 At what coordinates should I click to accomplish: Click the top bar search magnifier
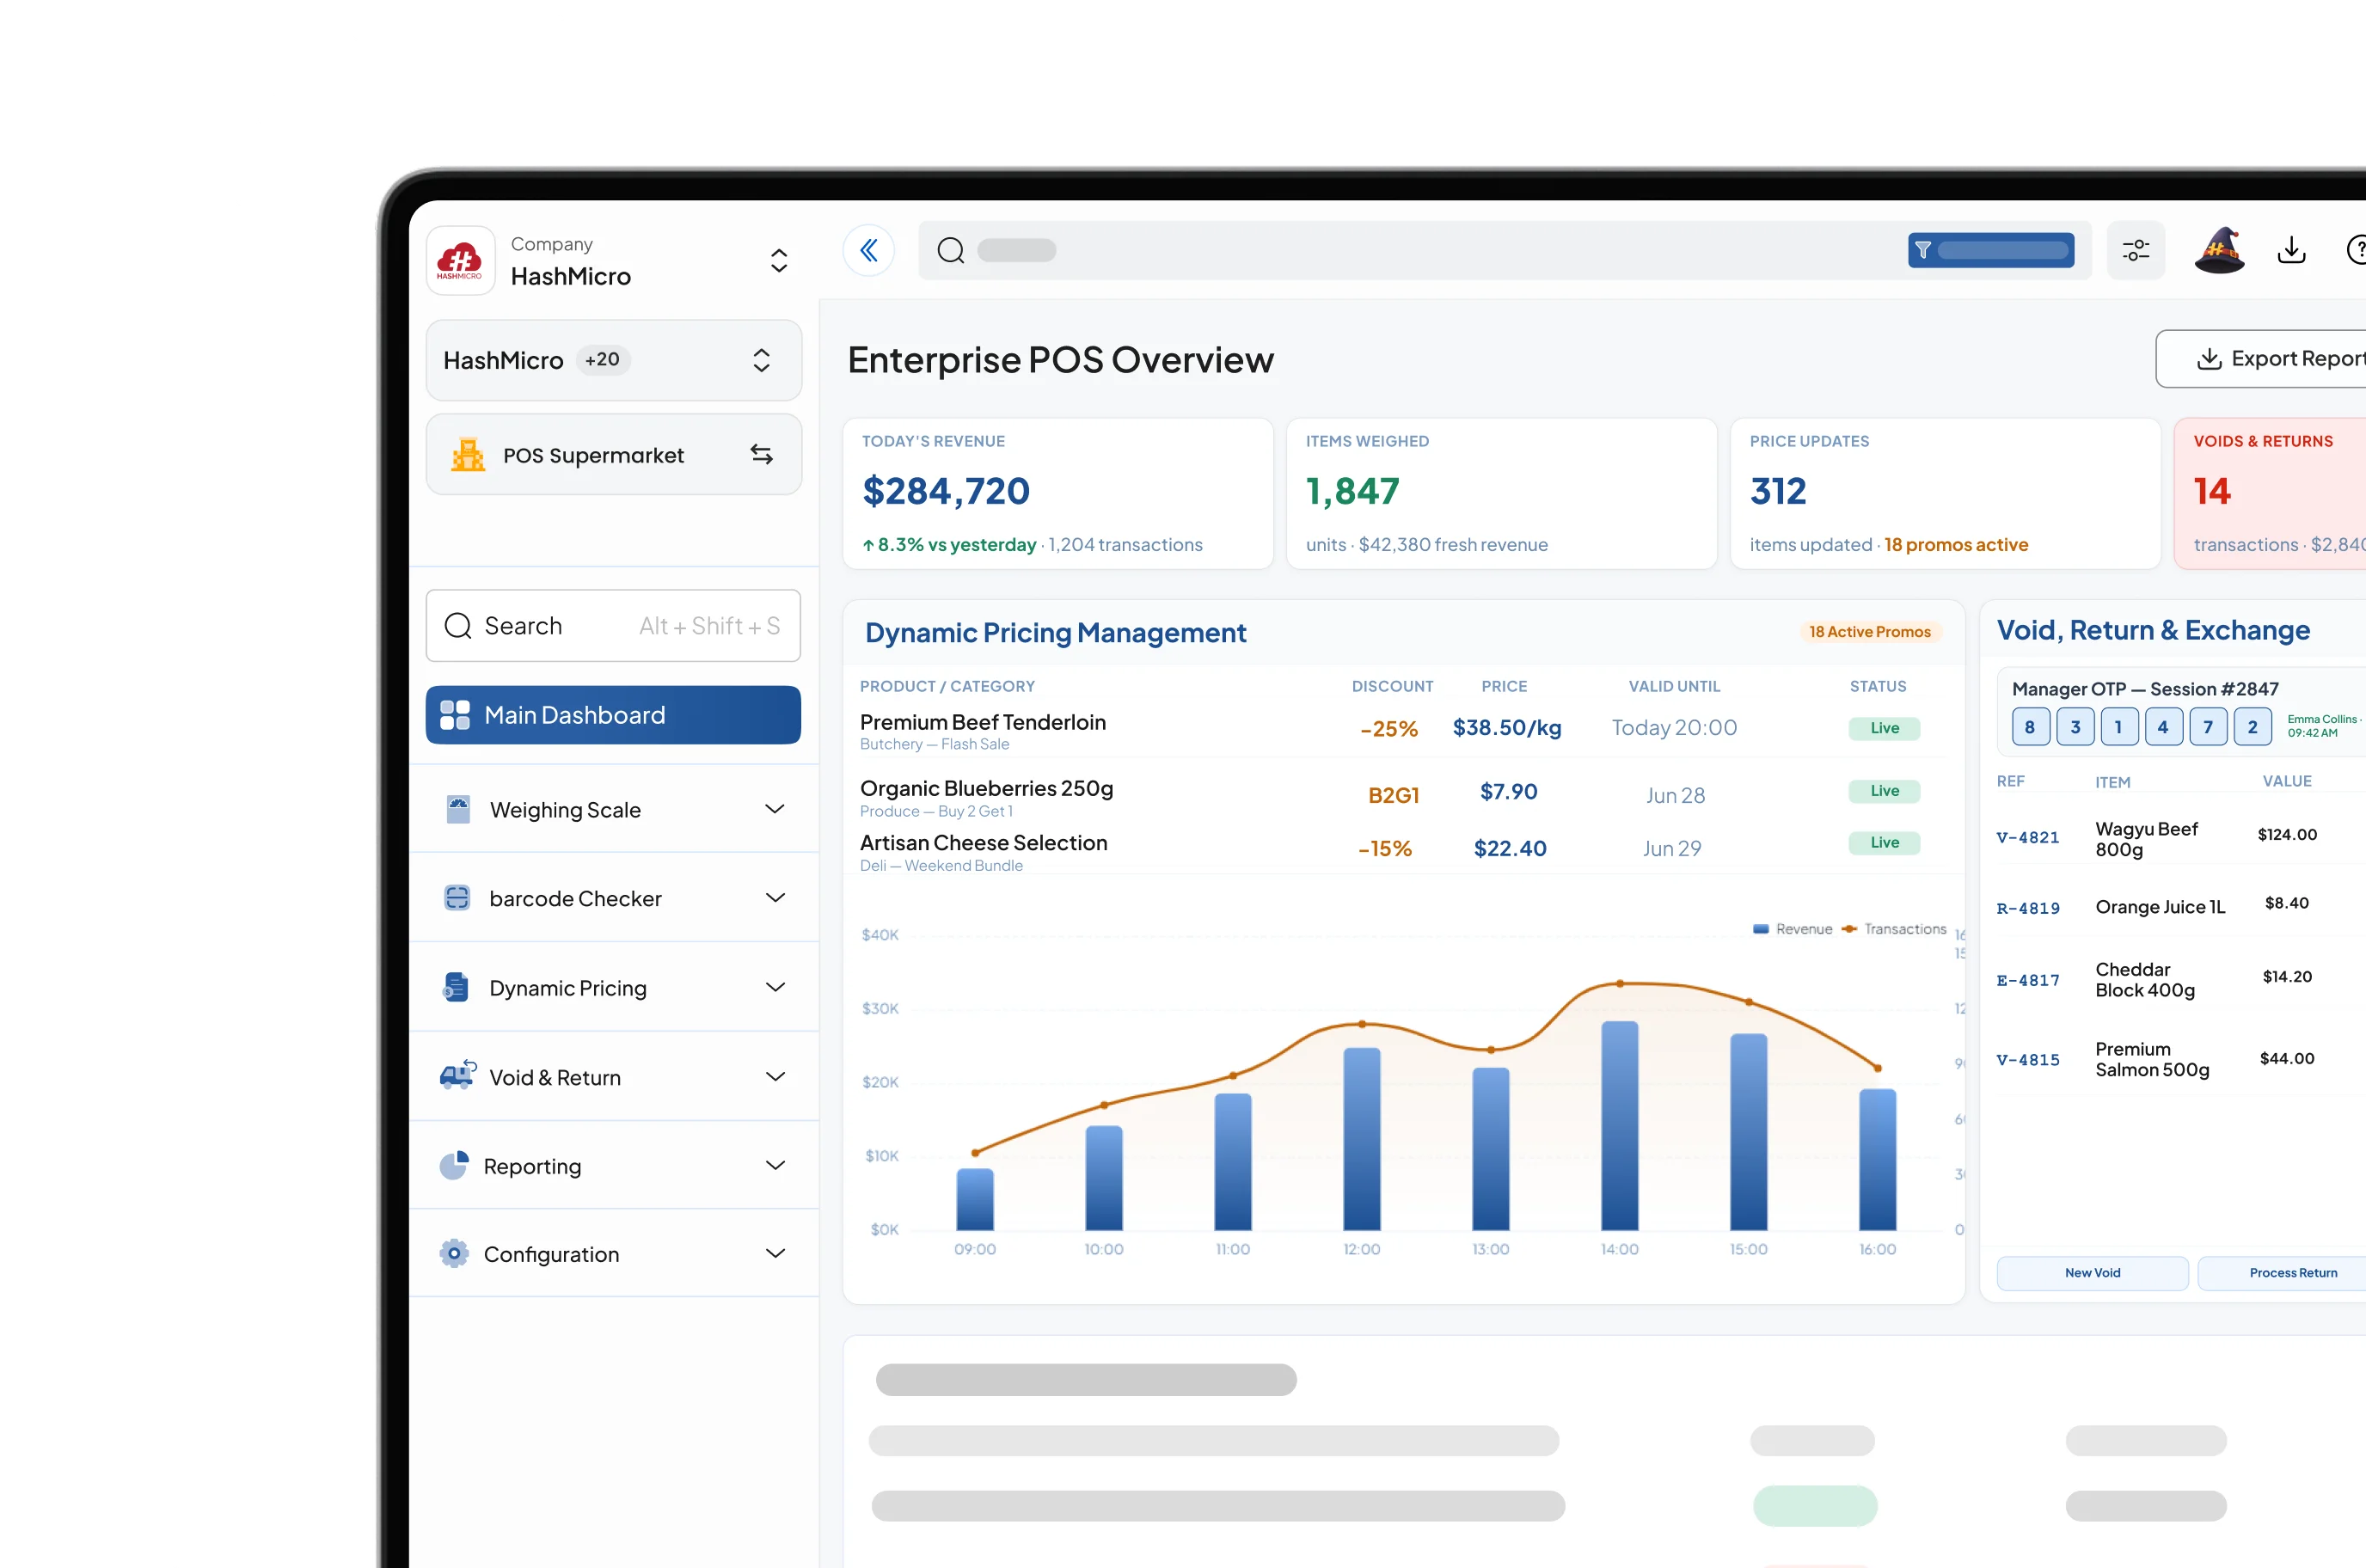point(951,250)
